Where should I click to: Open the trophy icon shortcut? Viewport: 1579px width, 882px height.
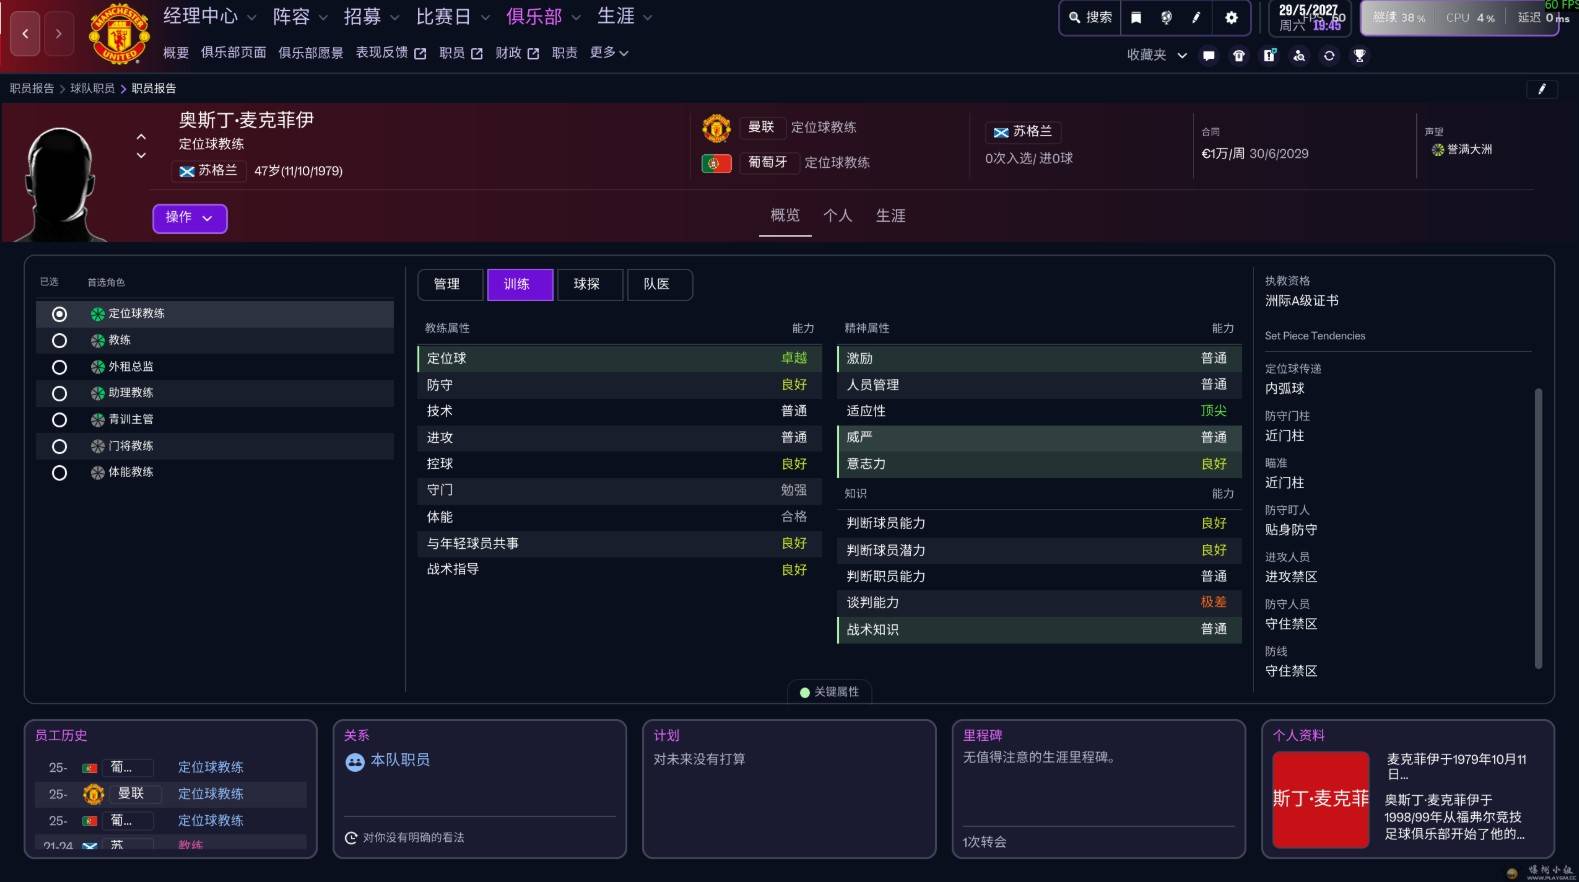[x=1359, y=56]
